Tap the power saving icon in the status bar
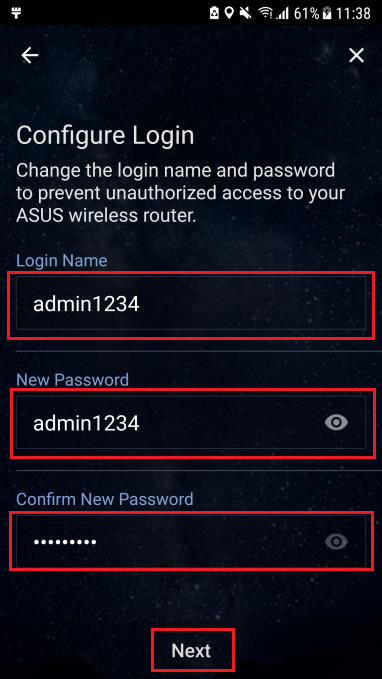This screenshot has height=679, width=382. point(215,13)
